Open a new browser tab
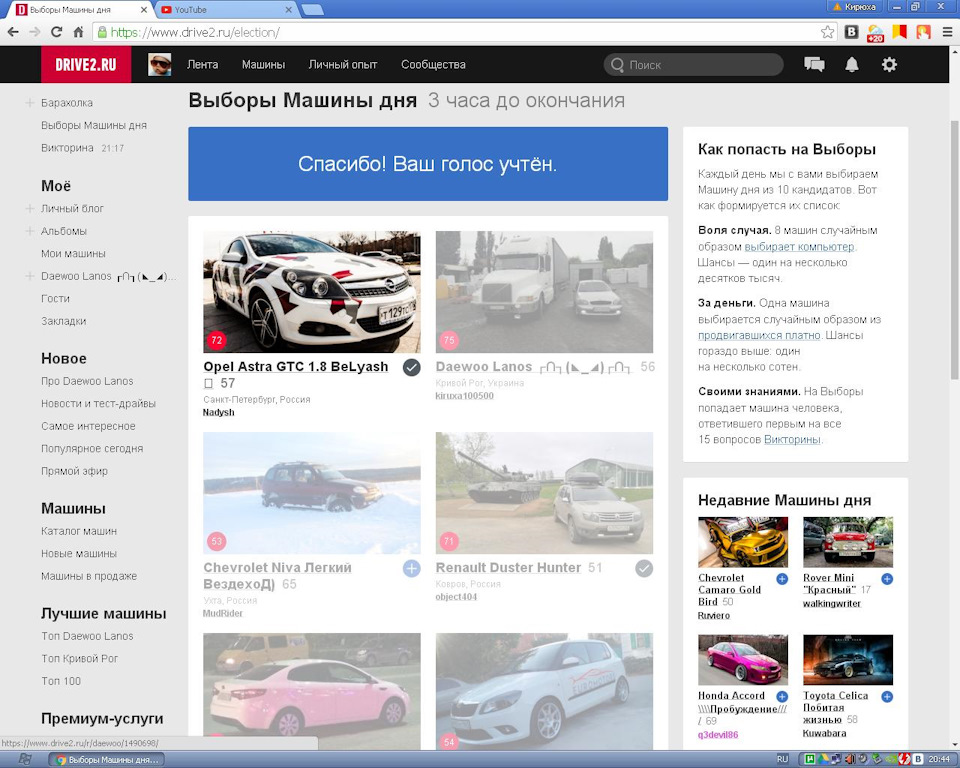960x768 pixels. pos(313,10)
